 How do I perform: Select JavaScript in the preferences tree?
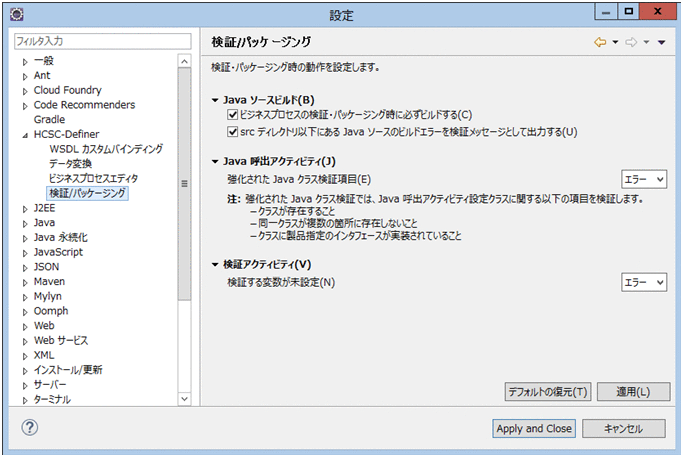point(59,252)
